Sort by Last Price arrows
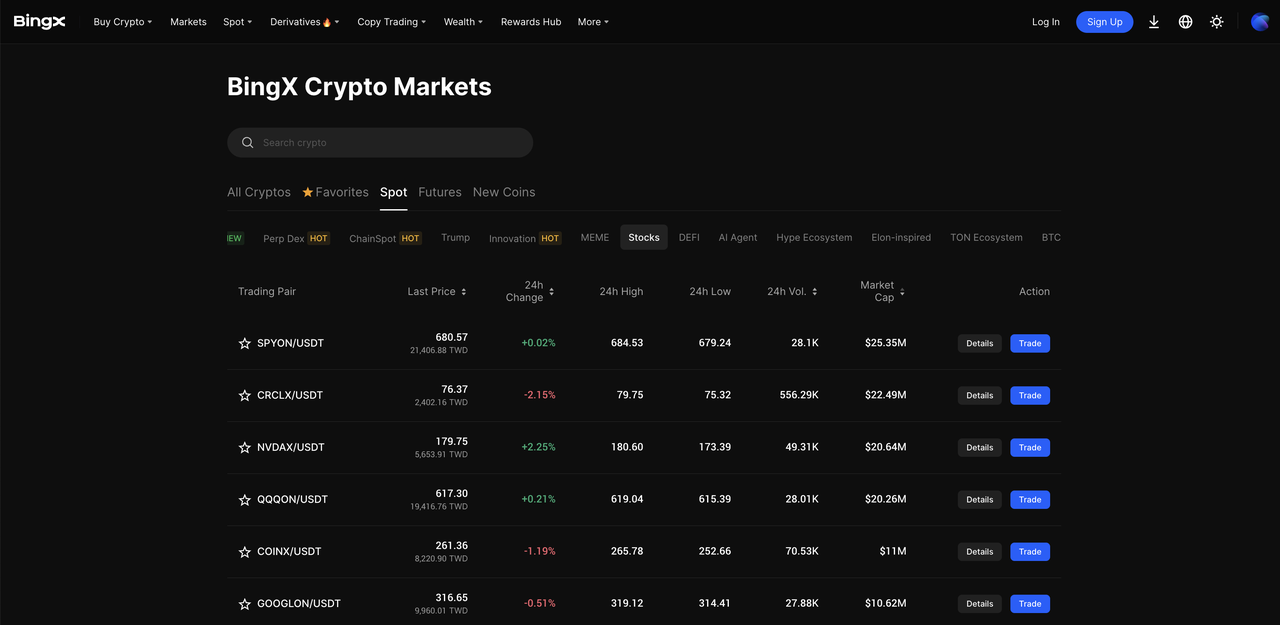The image size is (1280, 625). click(463, 292)
